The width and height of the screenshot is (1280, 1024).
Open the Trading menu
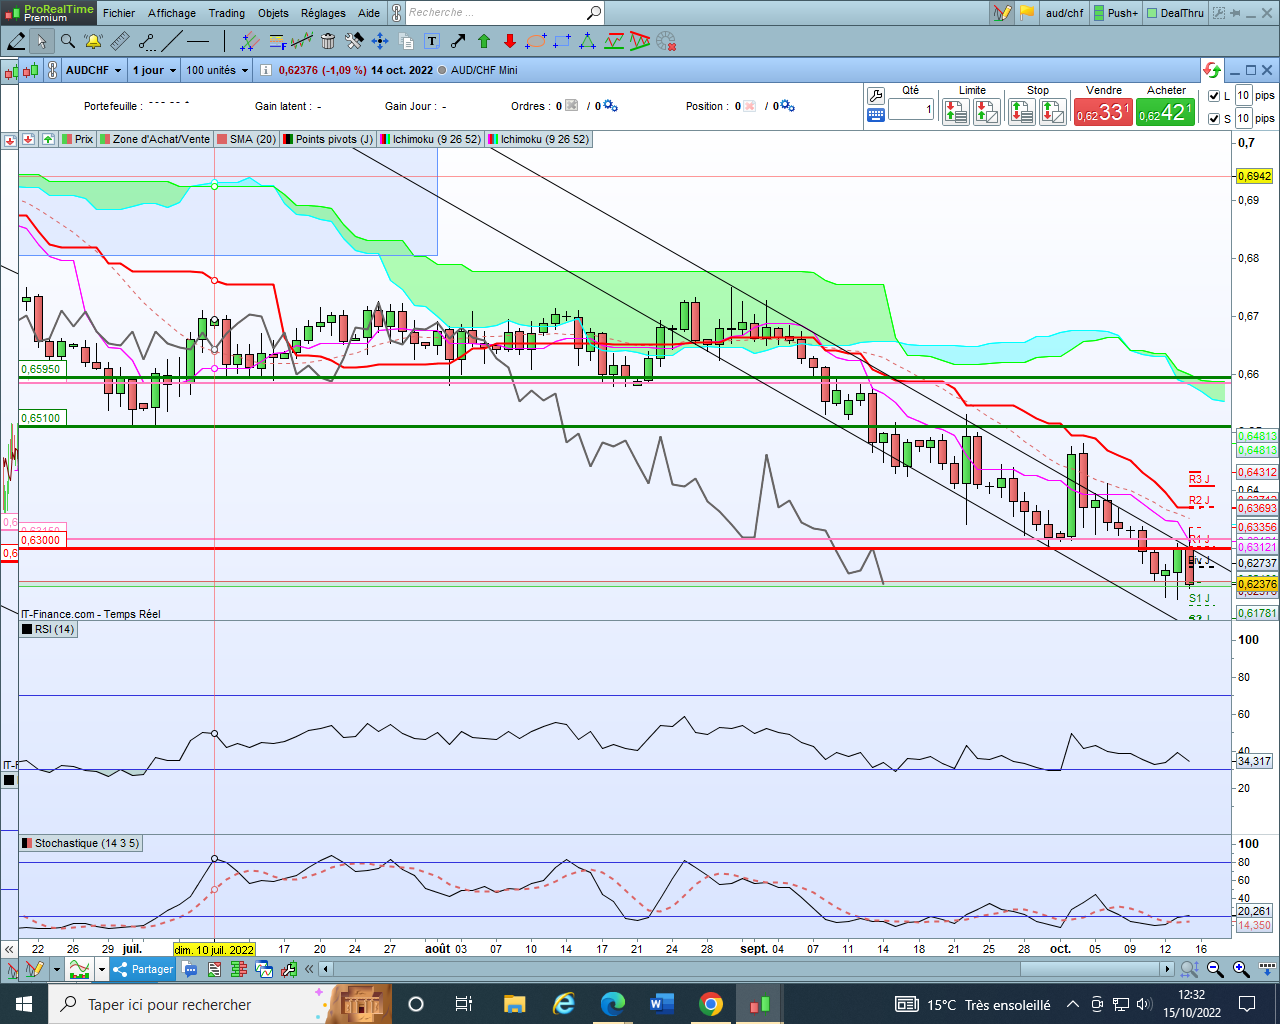pyautogui.click(x=226, y=13)
